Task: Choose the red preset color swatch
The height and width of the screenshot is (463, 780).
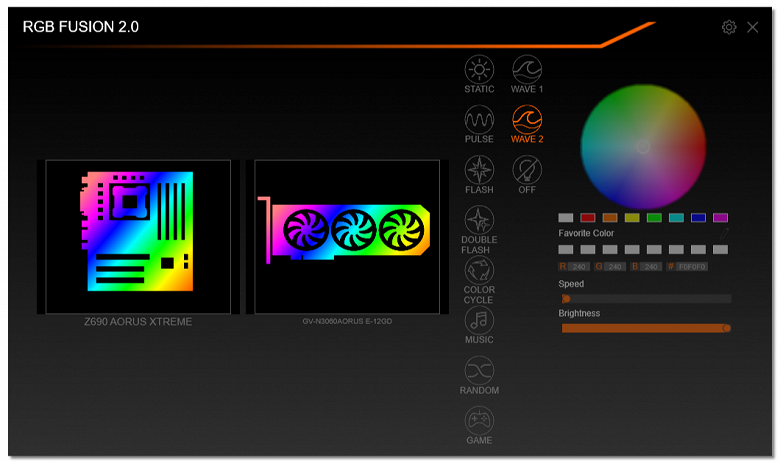Action: pyautogui.click(x=587, y=218)
